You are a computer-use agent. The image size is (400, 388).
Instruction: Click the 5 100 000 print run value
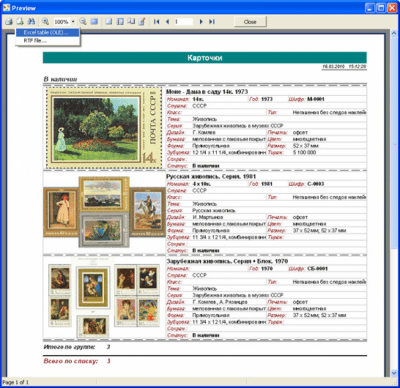(x=304, y=152)
